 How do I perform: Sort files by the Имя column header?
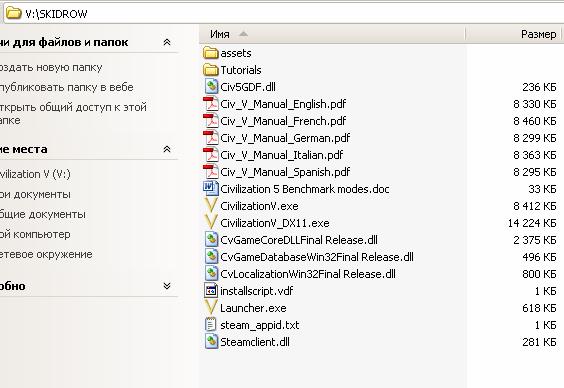pos(332,34)
